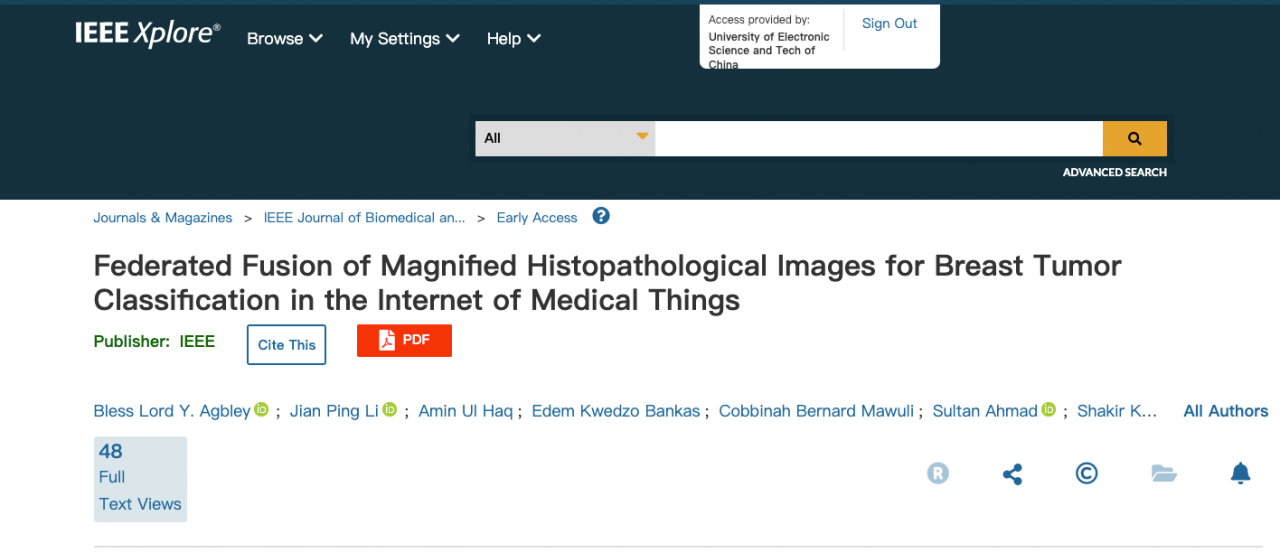1280x553 pixels.
Task: Click the Sign Out link
Action: (889, 24)
